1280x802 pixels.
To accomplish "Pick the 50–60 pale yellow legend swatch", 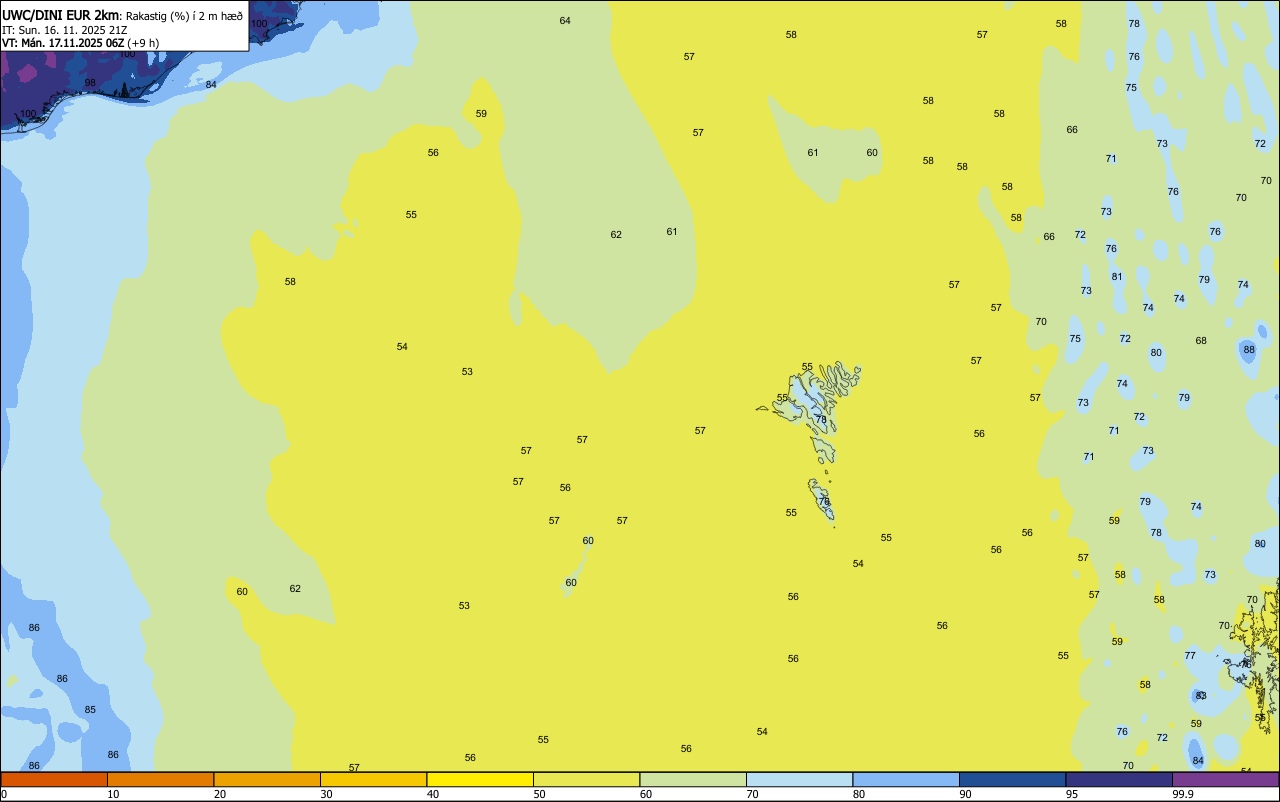I will point(586,779).
